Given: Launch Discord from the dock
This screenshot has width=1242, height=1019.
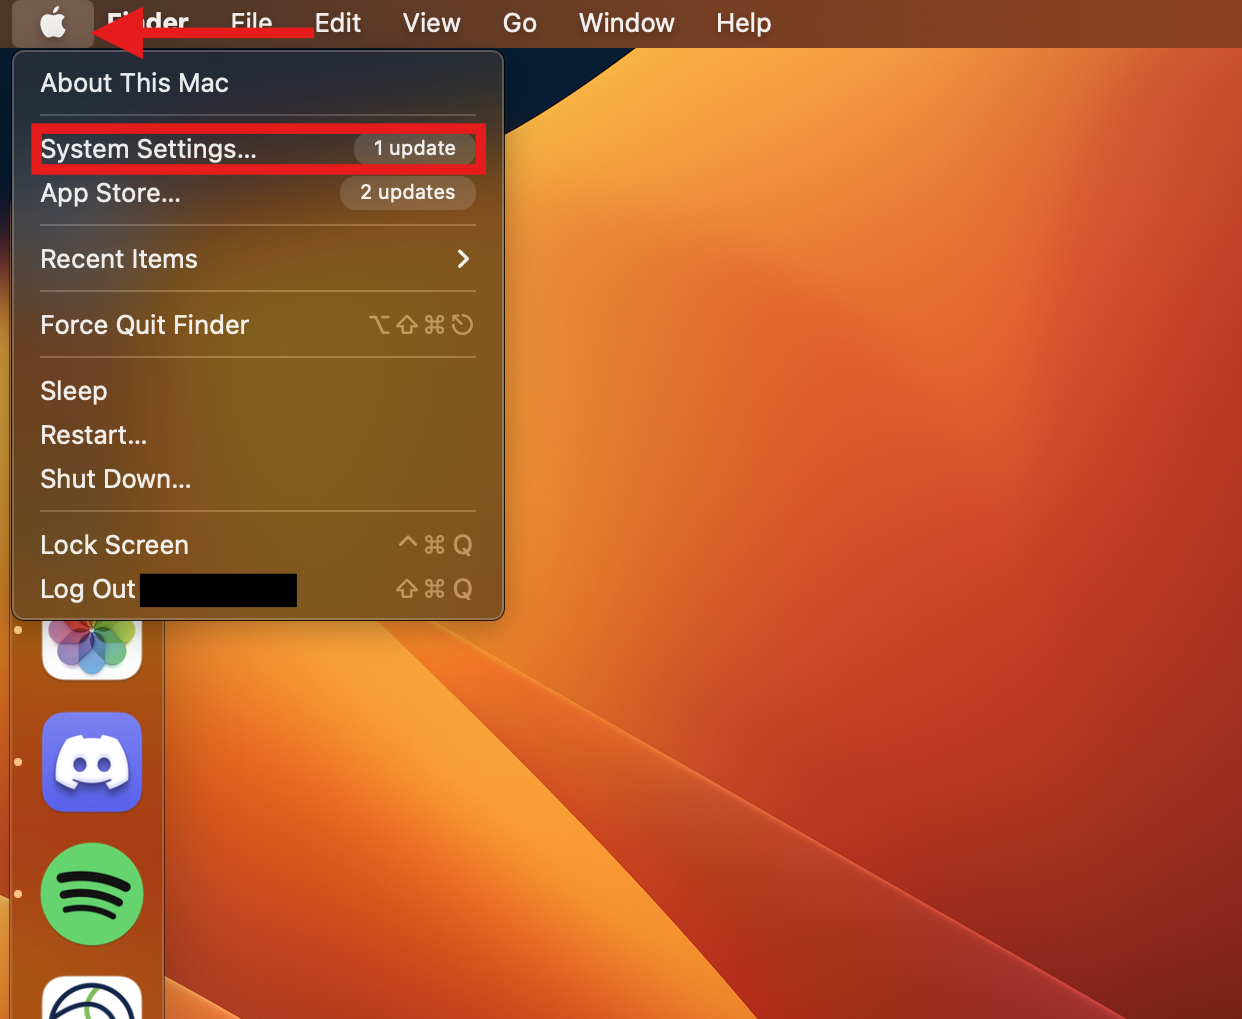Looking at the screenshot, I should pyautogui.click(x=91, y=762).
